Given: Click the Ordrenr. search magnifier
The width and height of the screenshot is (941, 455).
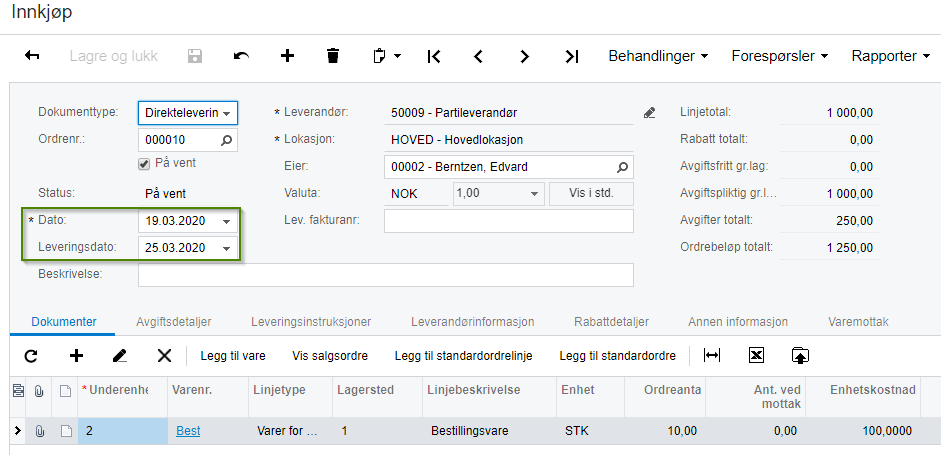Looking at the screenshot, I should click(x=226, y=140).
